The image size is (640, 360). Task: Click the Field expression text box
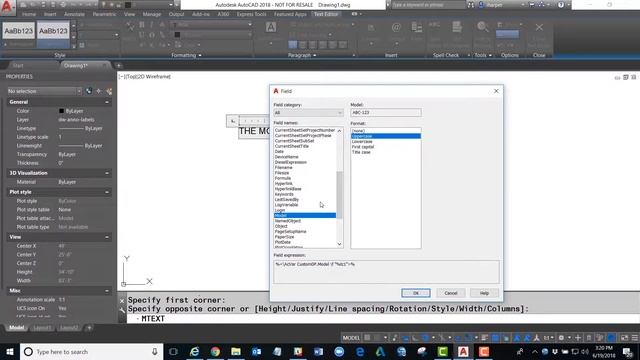(386, 271)
